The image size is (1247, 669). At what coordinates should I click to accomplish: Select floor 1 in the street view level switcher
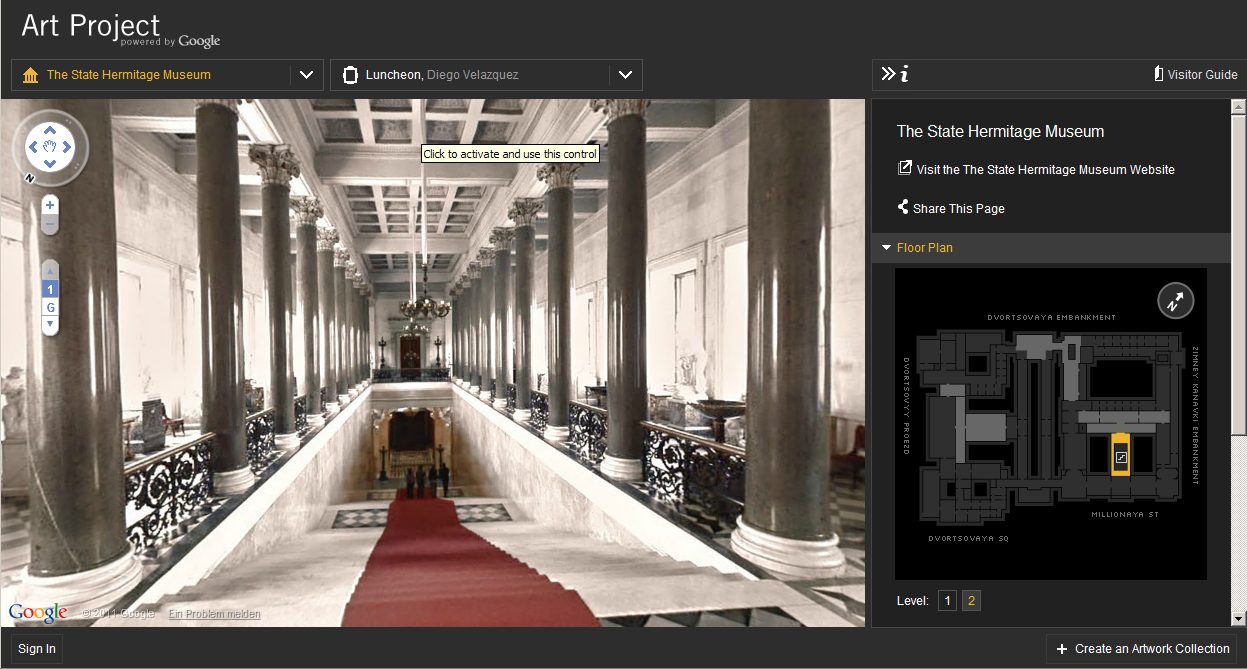click(50, 289)
